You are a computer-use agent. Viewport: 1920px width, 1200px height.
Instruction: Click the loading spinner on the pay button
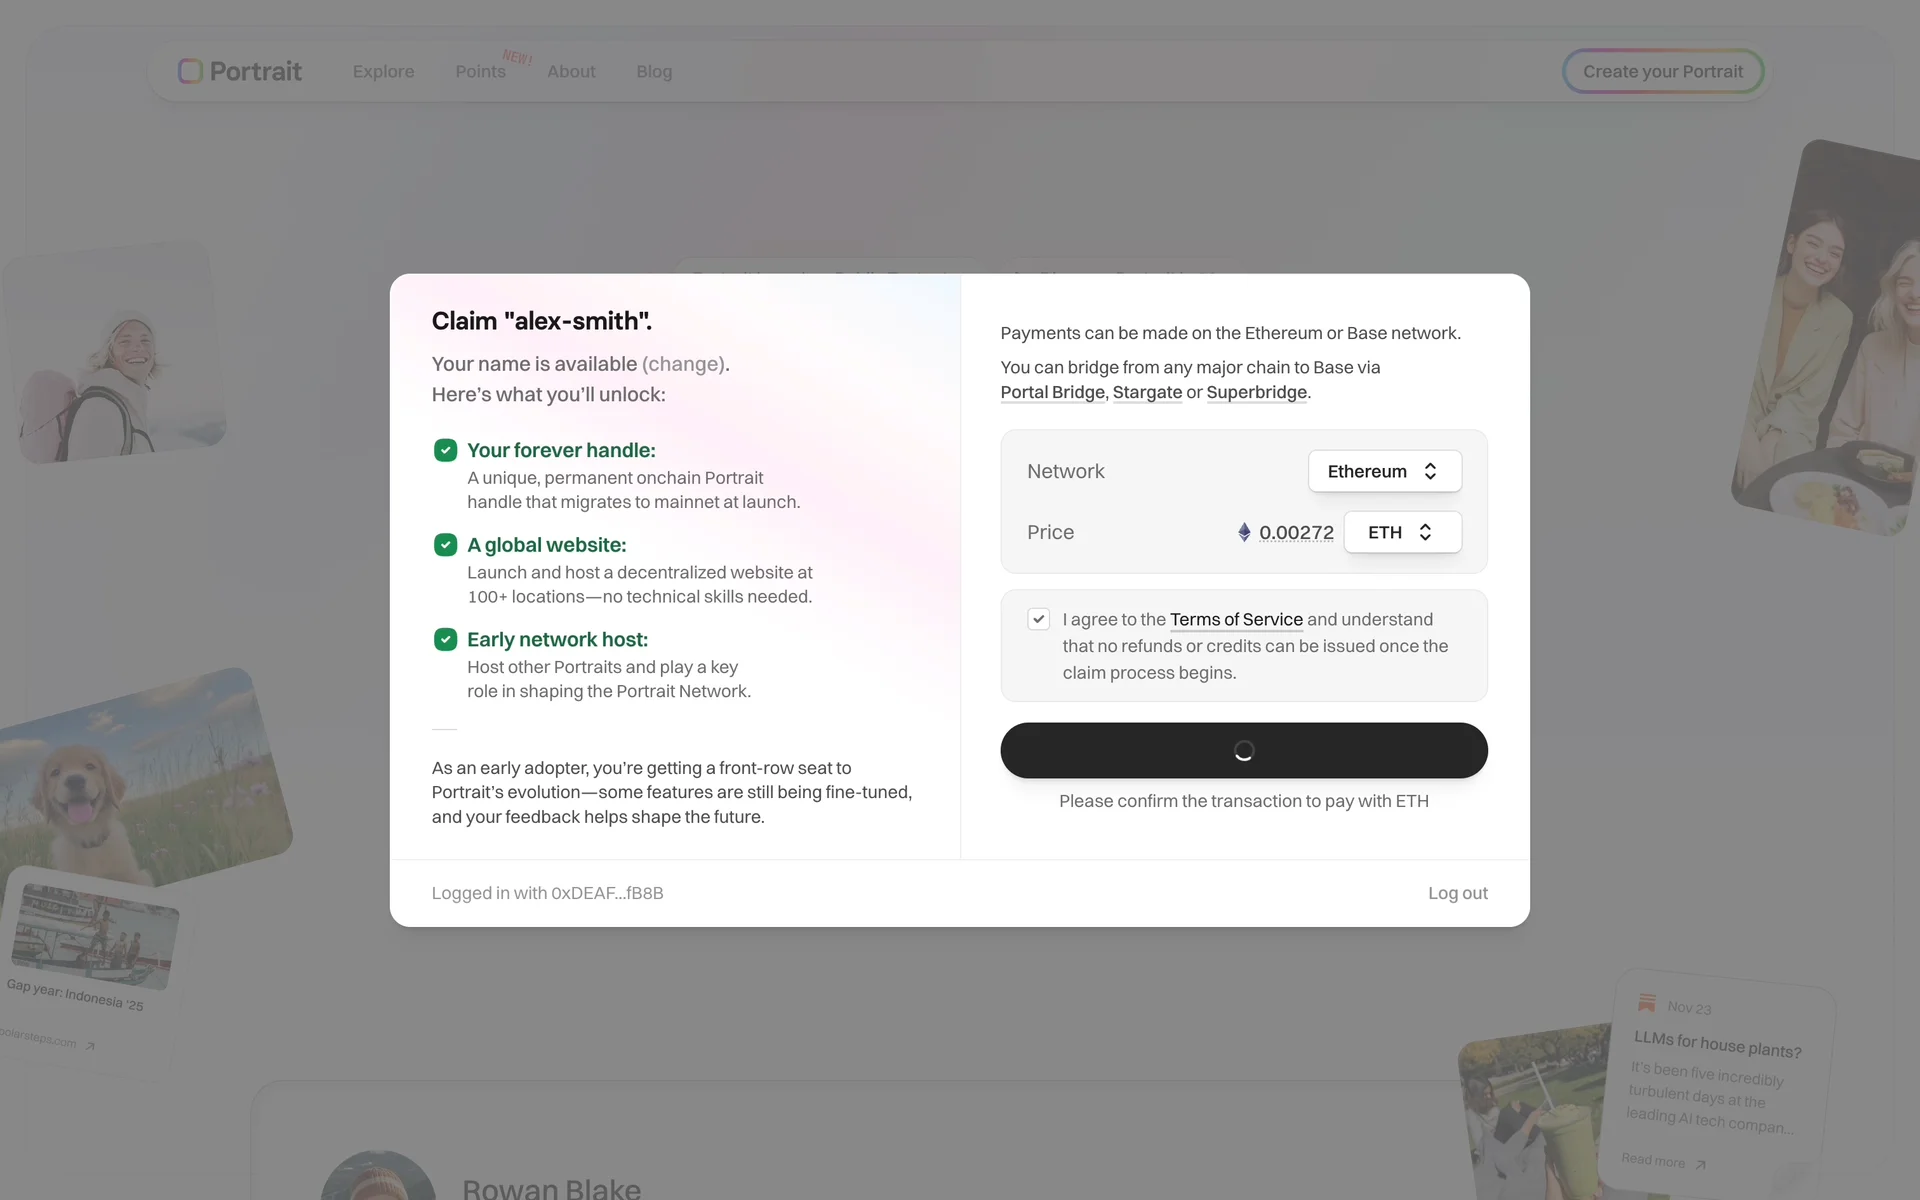[x=1244, y=751]
